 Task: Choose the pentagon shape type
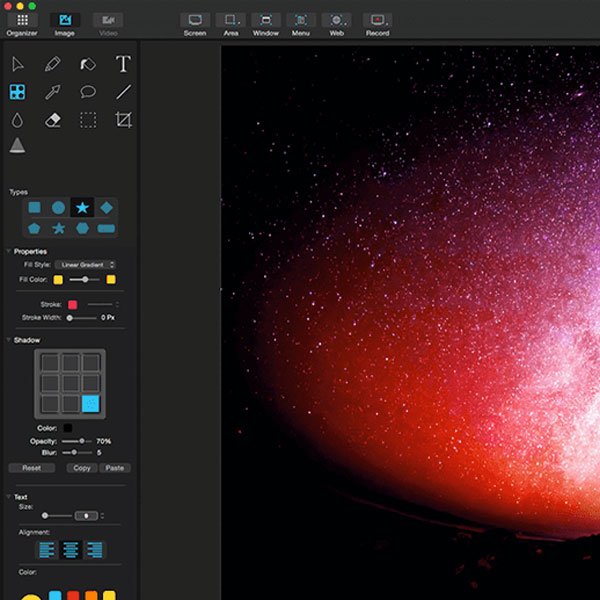click(x=34, y=228)
